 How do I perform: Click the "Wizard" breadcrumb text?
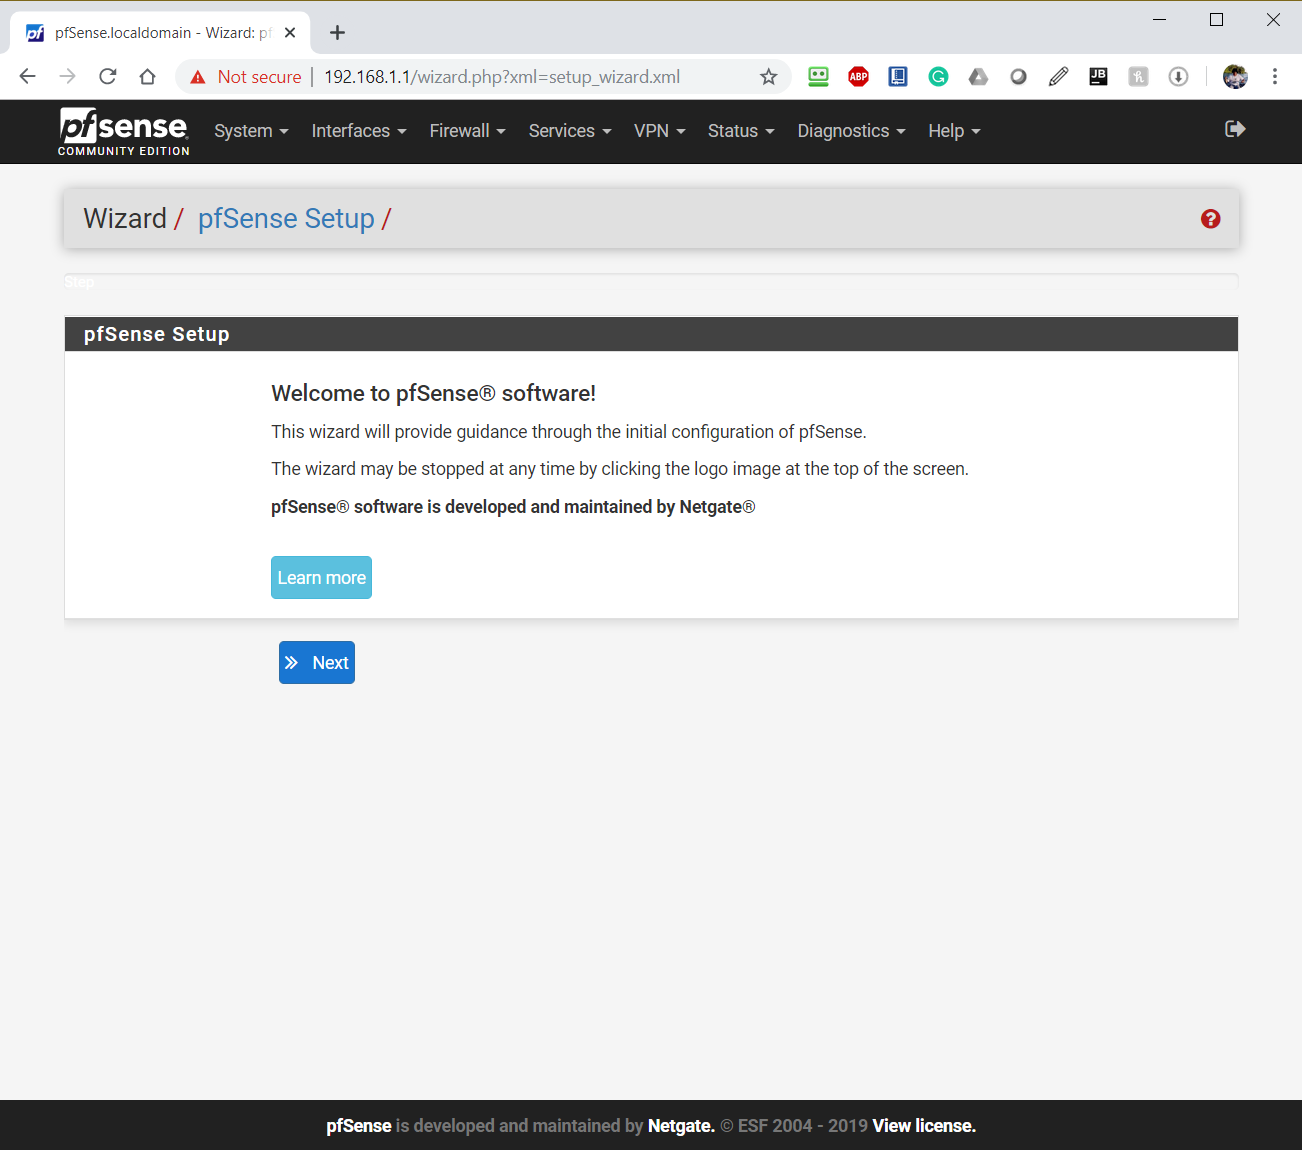[x=125, y=219]
